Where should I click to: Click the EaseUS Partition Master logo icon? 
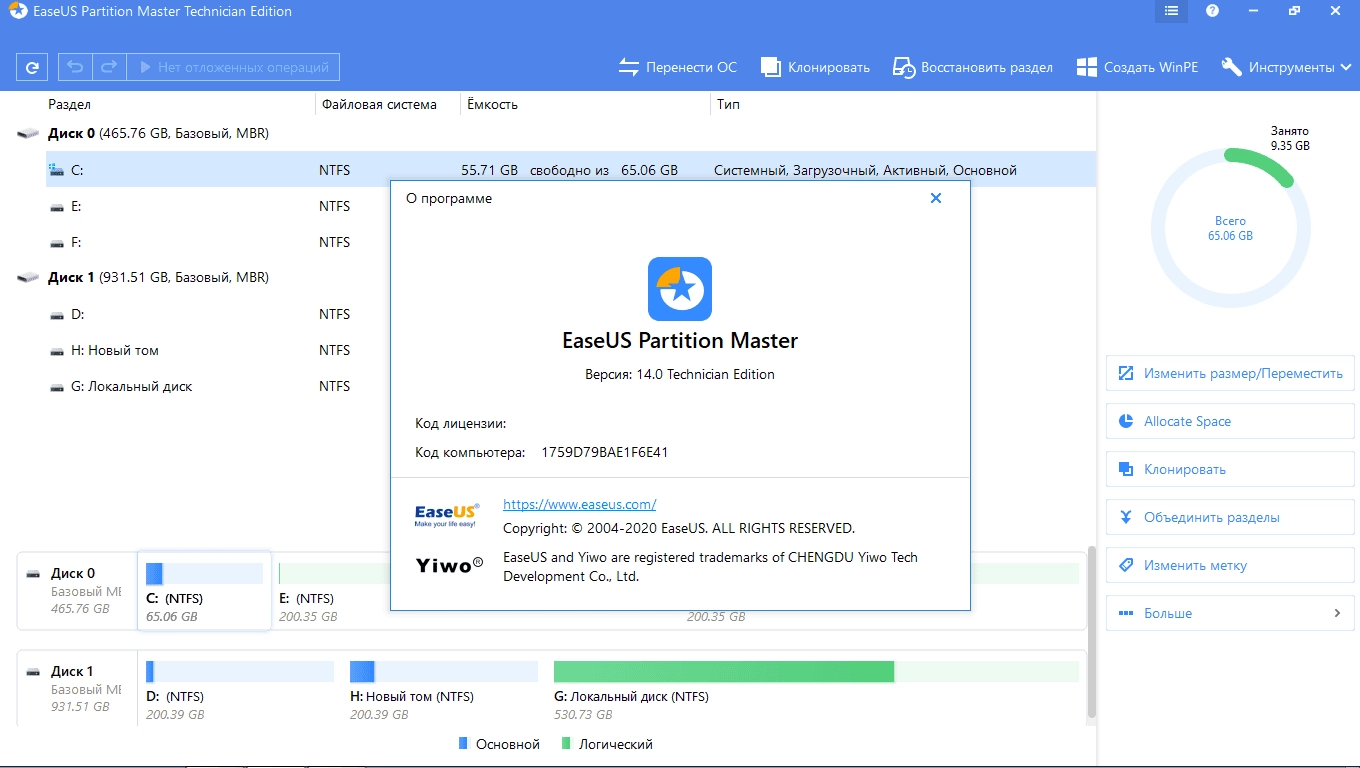[680, 289]
